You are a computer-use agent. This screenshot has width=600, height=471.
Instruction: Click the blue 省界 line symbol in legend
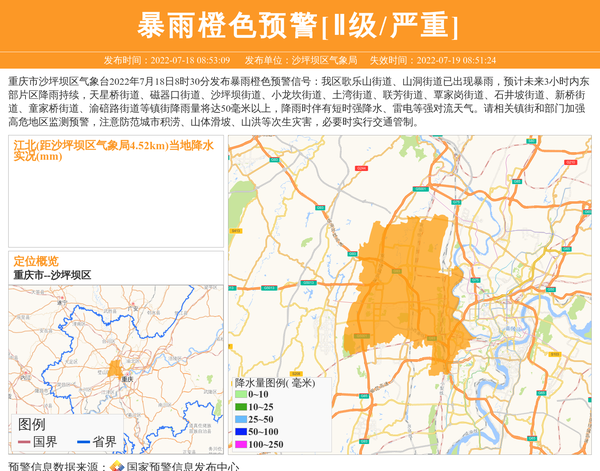83,442
